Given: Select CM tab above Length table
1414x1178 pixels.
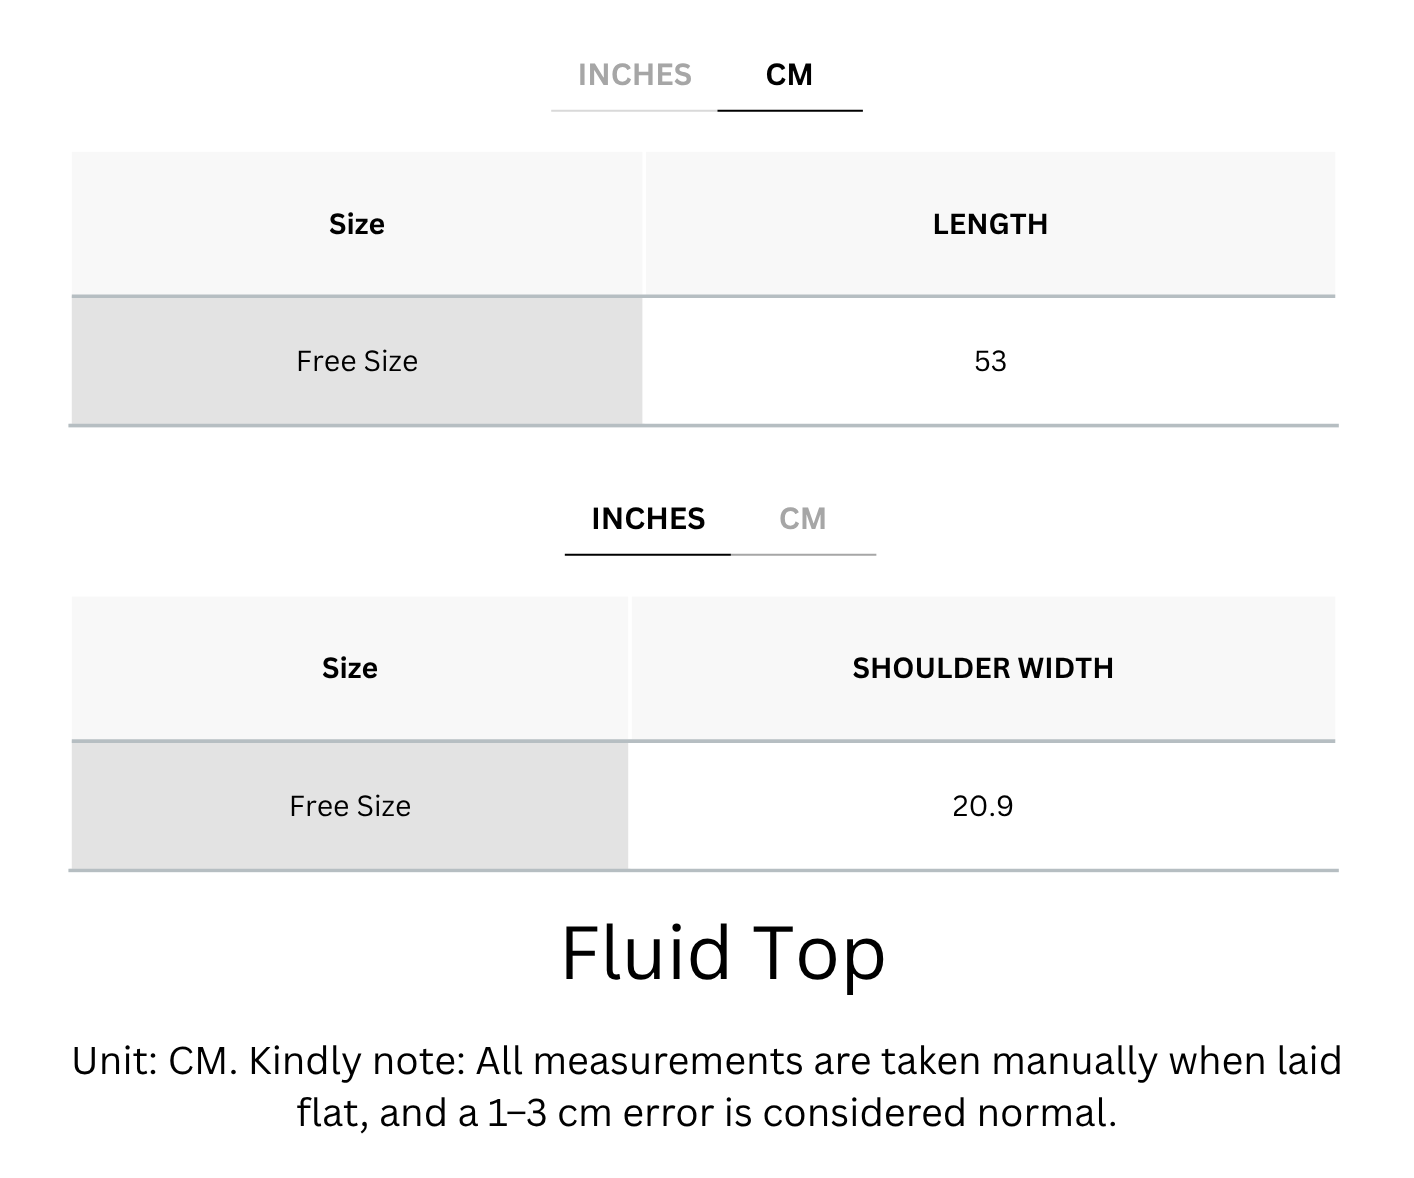Looking at the screenshot, I should point(789,75).
